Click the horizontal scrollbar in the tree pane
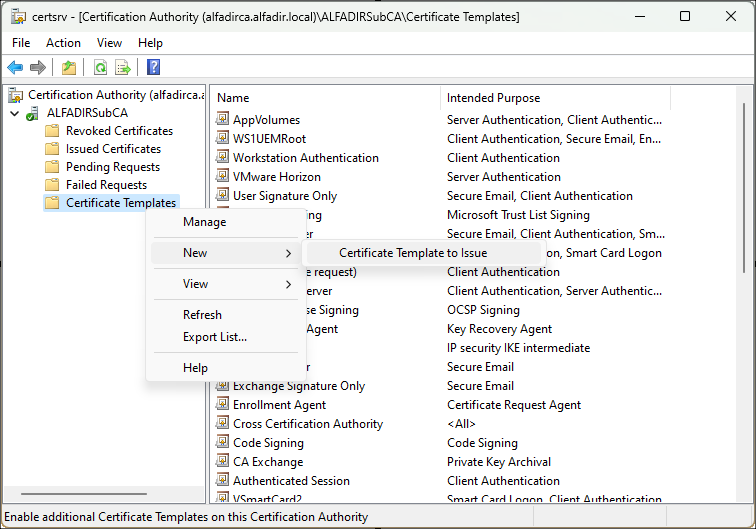Viewport: 756px width, 529px height. click(x=84, y=494)
